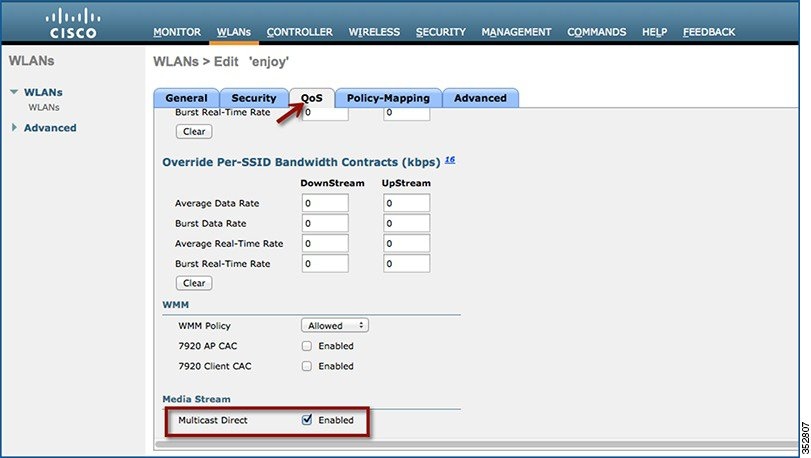Click the Cisco logo
The width and height of the screenshot is (811, 458).
pyautogui.click(x=73, y=24)
